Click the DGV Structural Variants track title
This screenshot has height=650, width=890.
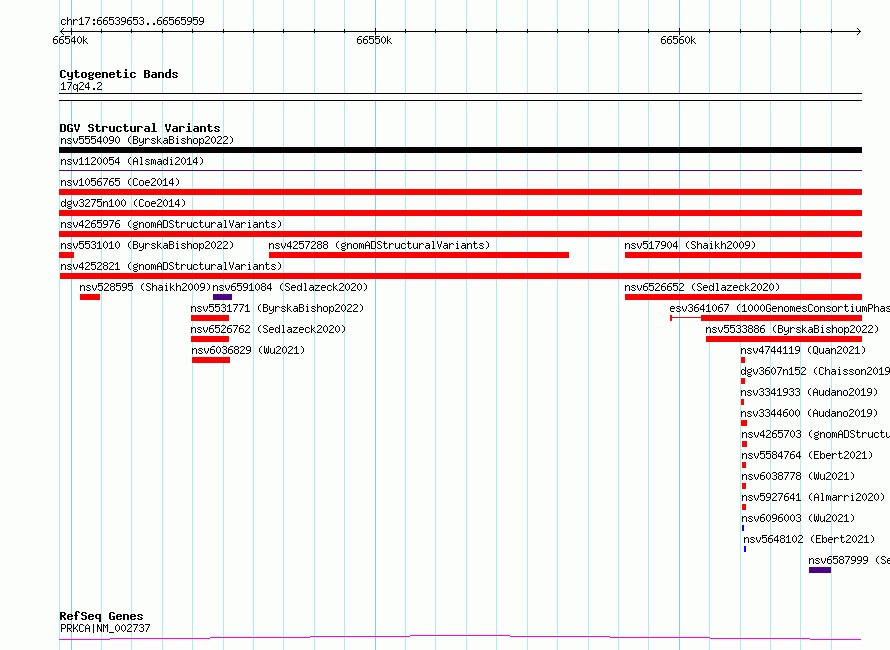point(140,128)
